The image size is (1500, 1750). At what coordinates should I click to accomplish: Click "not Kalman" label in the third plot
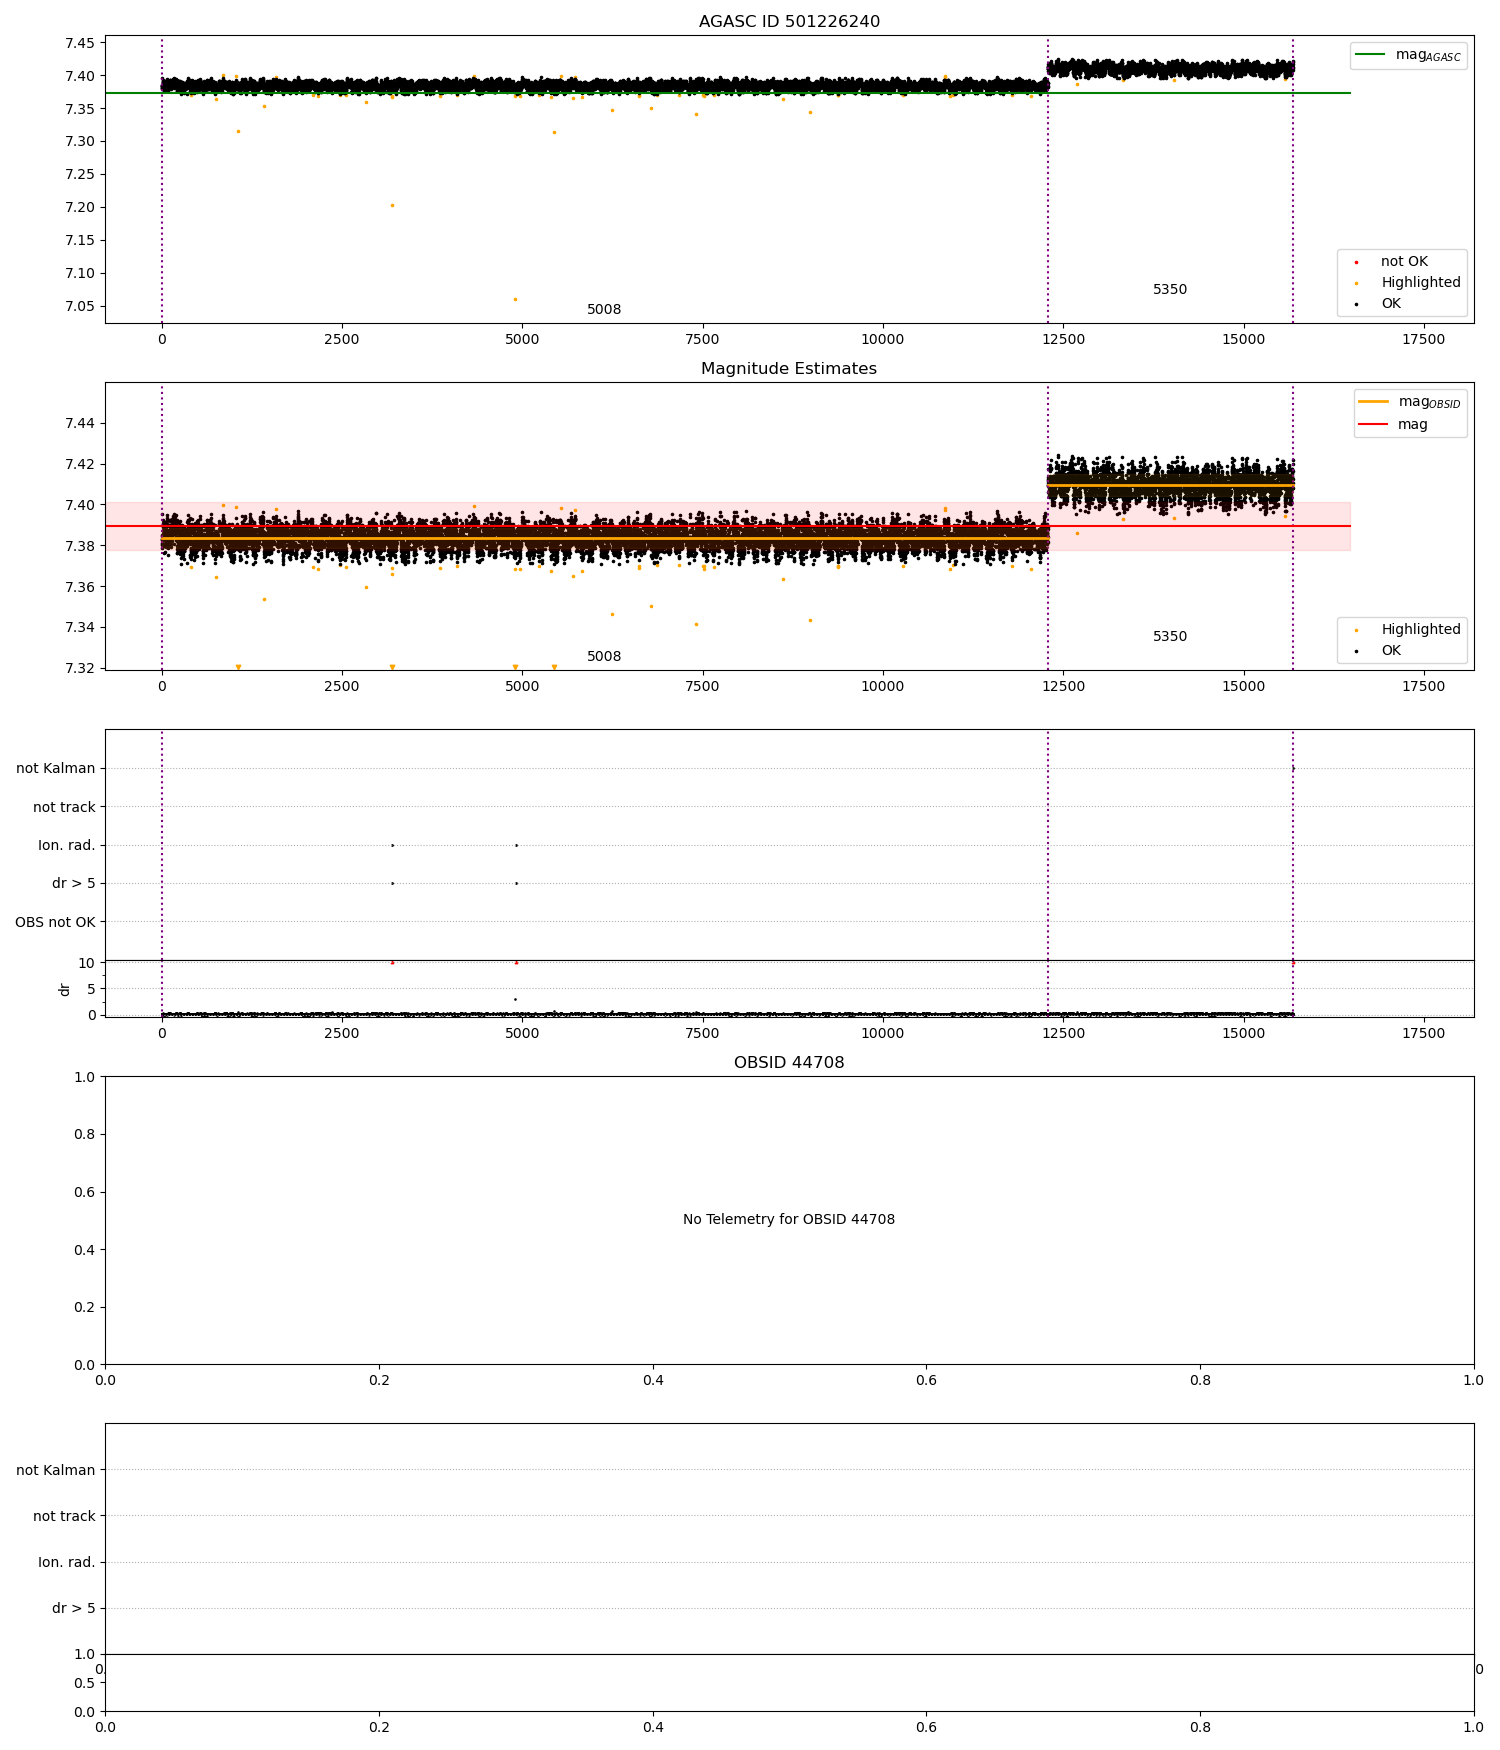click(x=56, y=769)
